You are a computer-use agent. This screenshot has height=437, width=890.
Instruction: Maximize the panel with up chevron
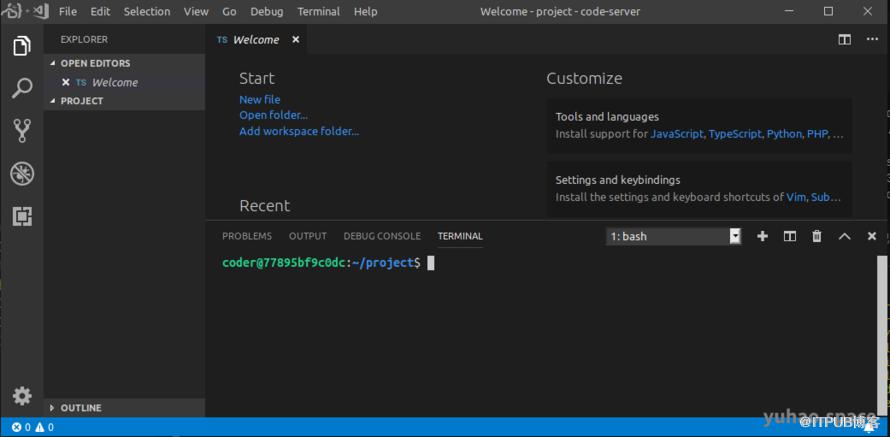pos(845,236)
